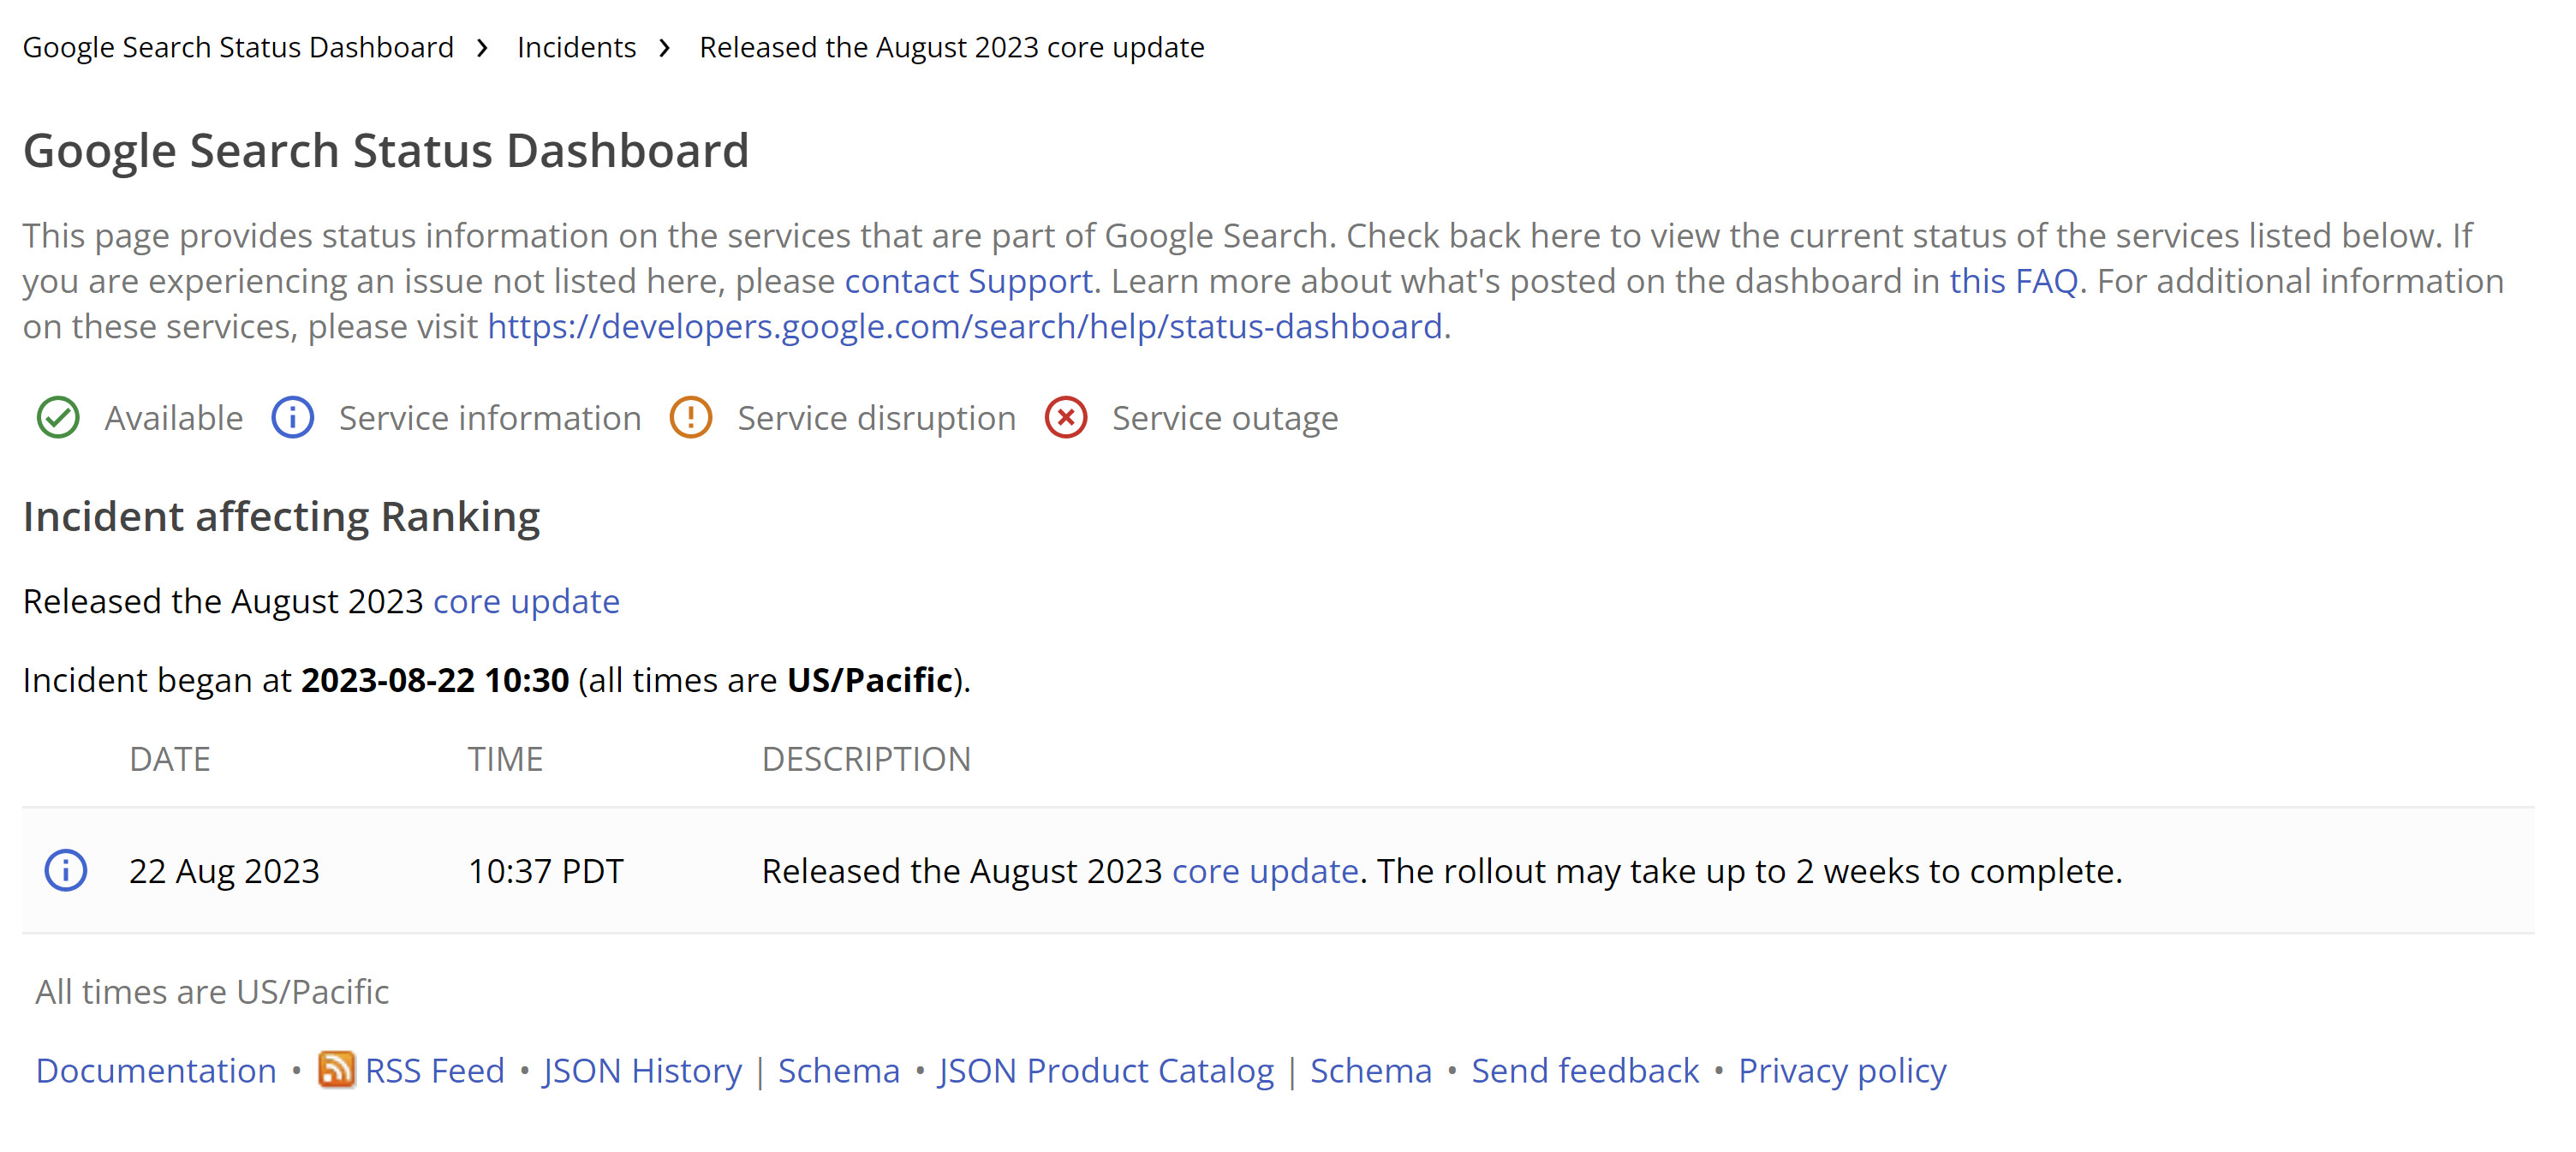Click the green Available status icon
This screenshot has width=2576, height=1152.
pyautogui.click(x=61, y=418)
